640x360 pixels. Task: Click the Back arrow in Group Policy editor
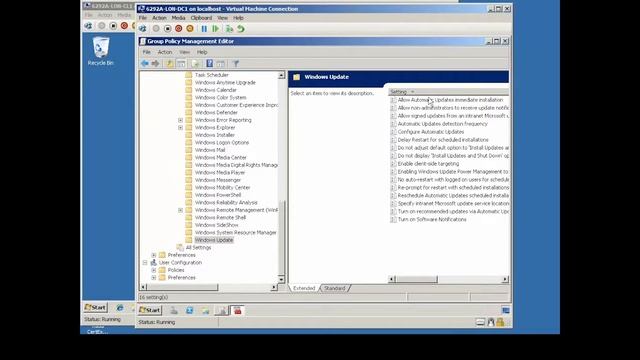144,64
